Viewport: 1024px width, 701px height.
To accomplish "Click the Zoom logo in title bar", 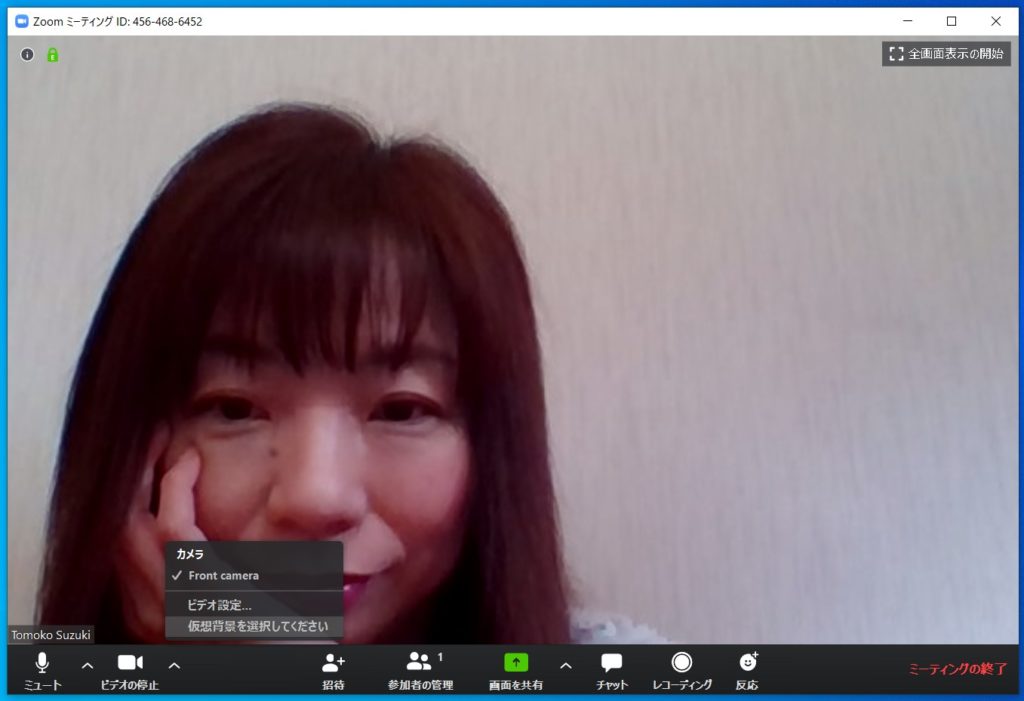I will (x=22, y=21).
